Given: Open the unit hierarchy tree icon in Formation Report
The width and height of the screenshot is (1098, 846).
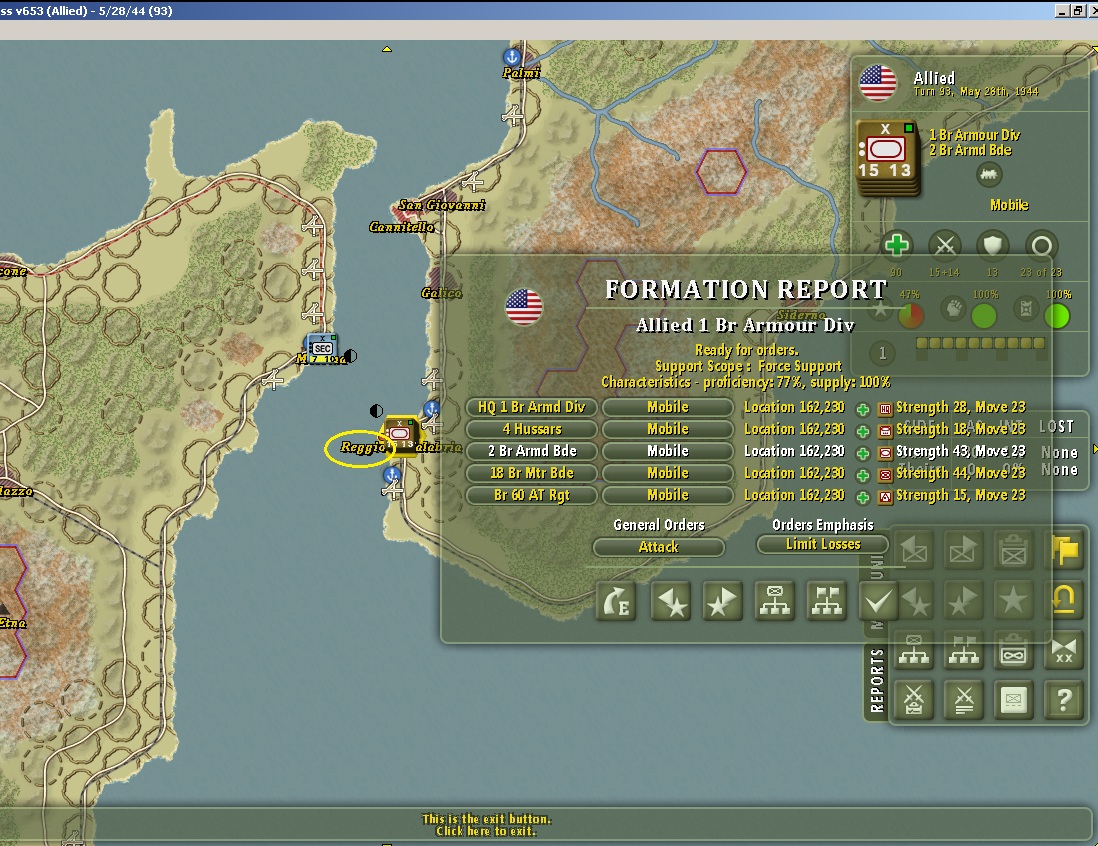Looking at the screenshot, I should click(774, 601).
